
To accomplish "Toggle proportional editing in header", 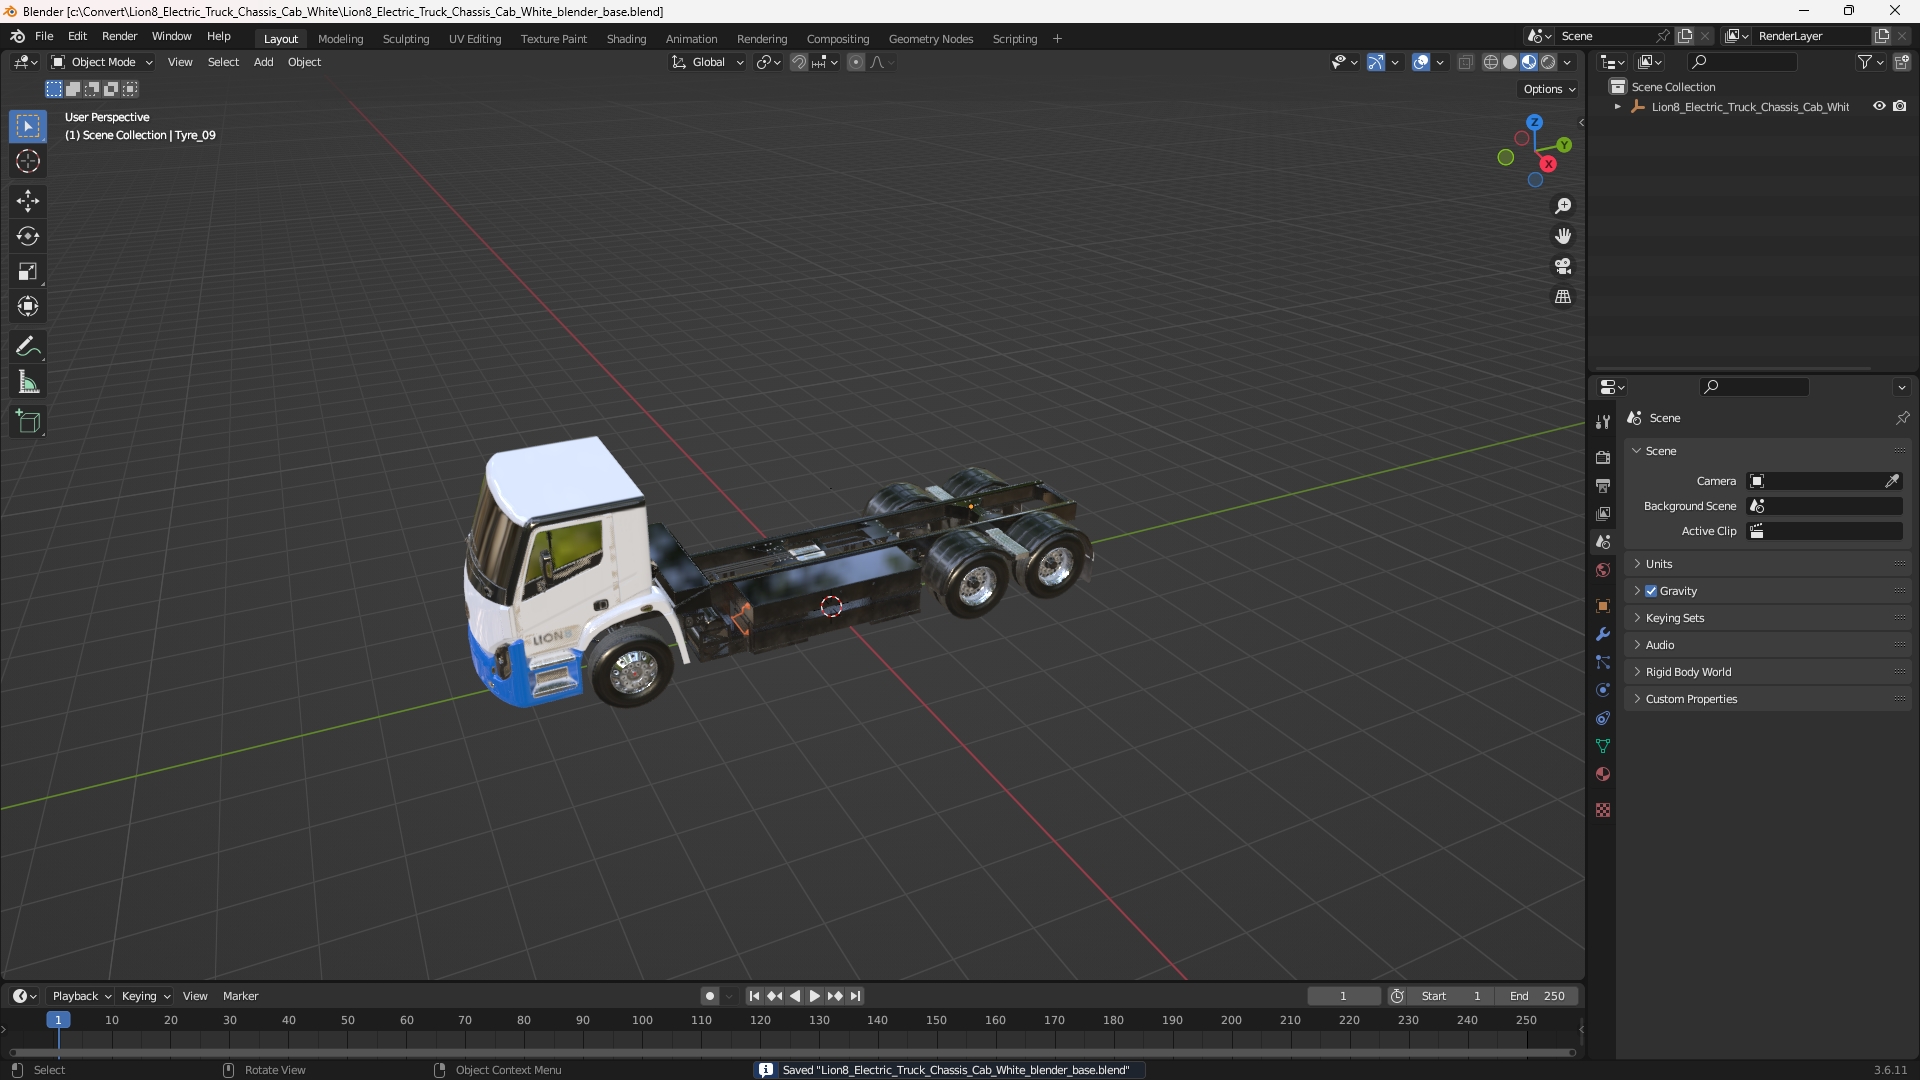I will 856,62.
